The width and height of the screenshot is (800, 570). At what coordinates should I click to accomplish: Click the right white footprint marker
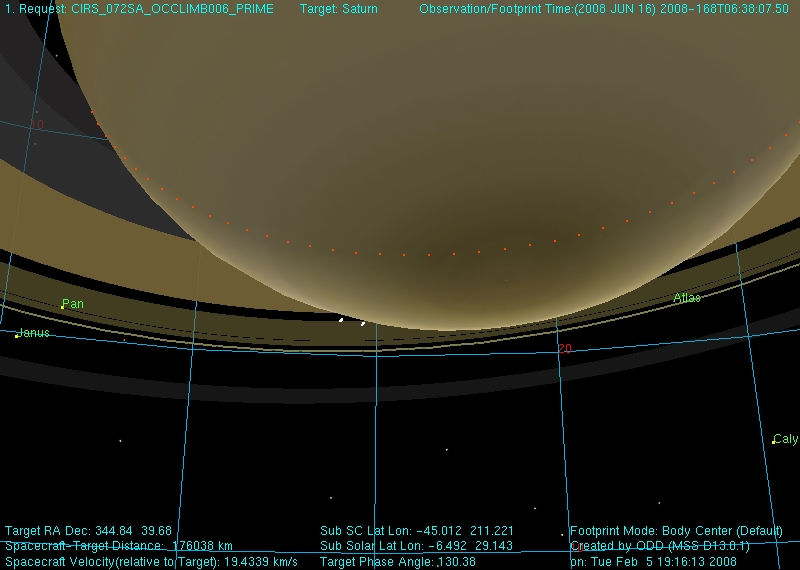point(363,323)
